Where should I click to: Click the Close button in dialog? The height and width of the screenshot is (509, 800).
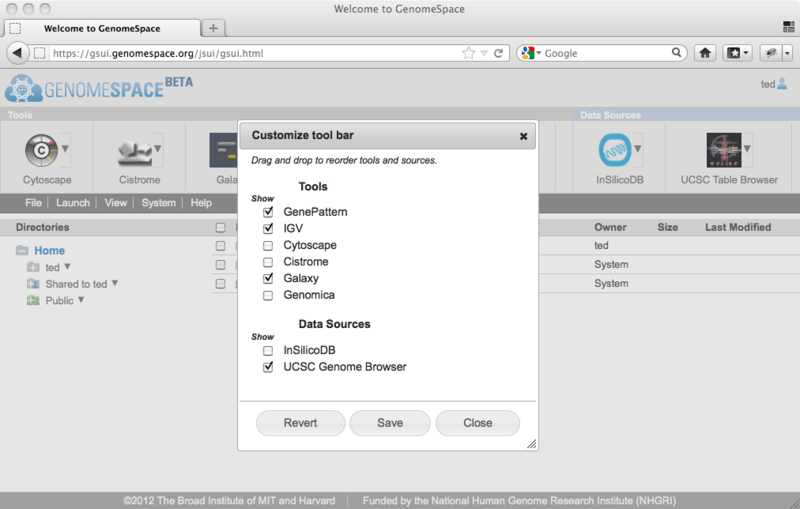click(478, 423)
